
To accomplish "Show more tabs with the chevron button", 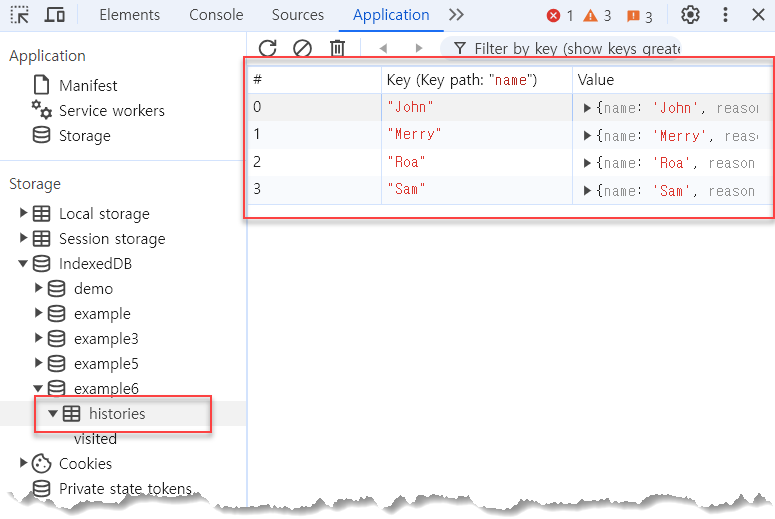I will pos(456,15).
